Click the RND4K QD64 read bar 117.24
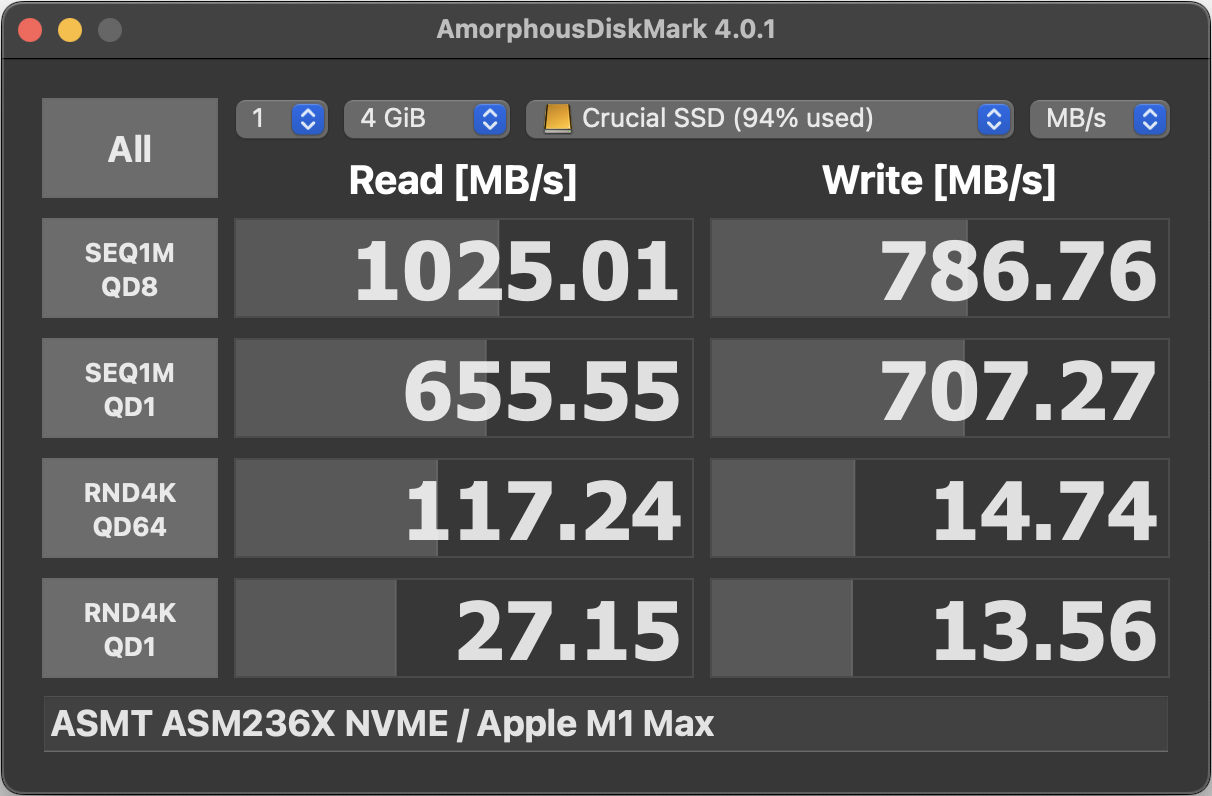This screenshot has width=1212, height=796. tap(464, 508)
